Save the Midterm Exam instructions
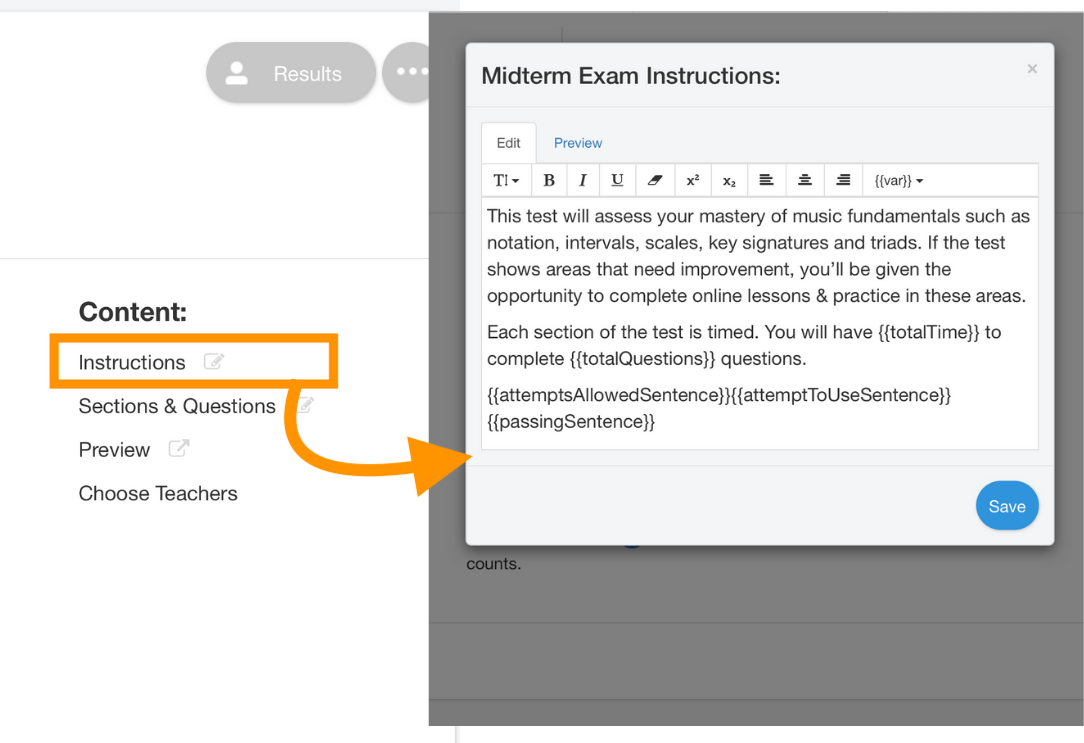Screen dimensions: 1084x743 click(1007, 506)
